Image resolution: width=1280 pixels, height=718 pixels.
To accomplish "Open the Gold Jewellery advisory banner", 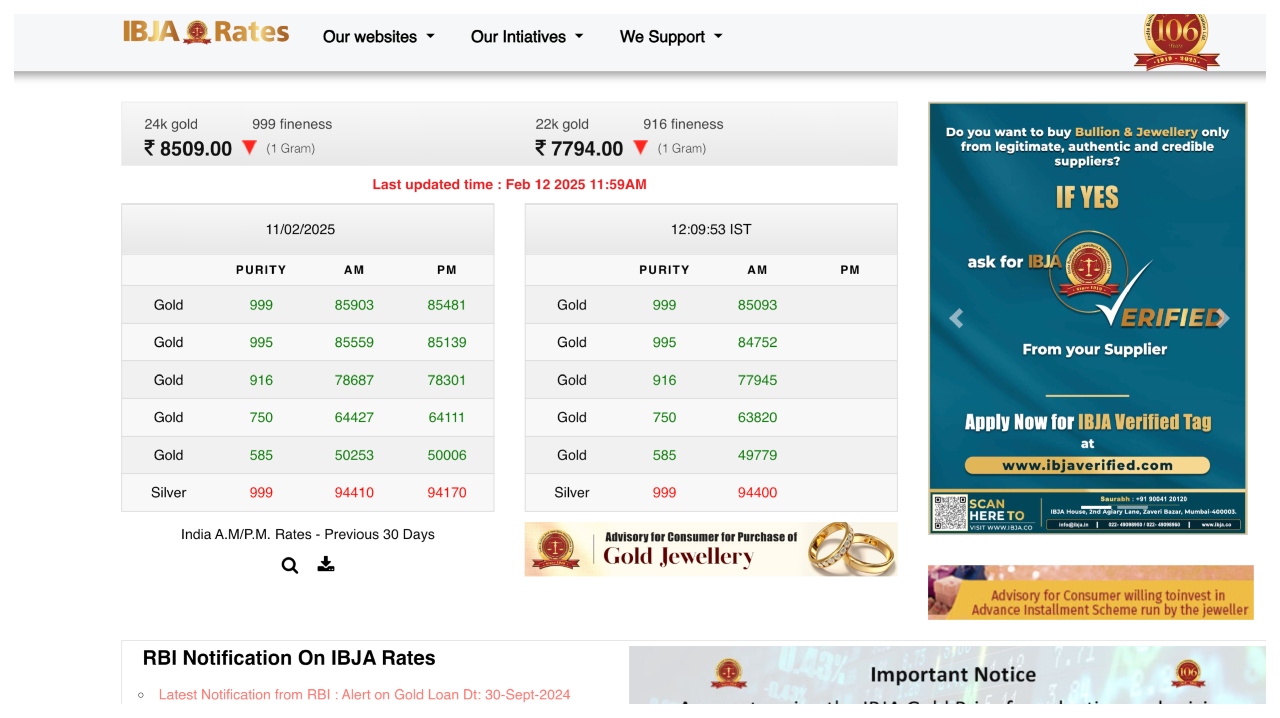I will coord(710,549).
